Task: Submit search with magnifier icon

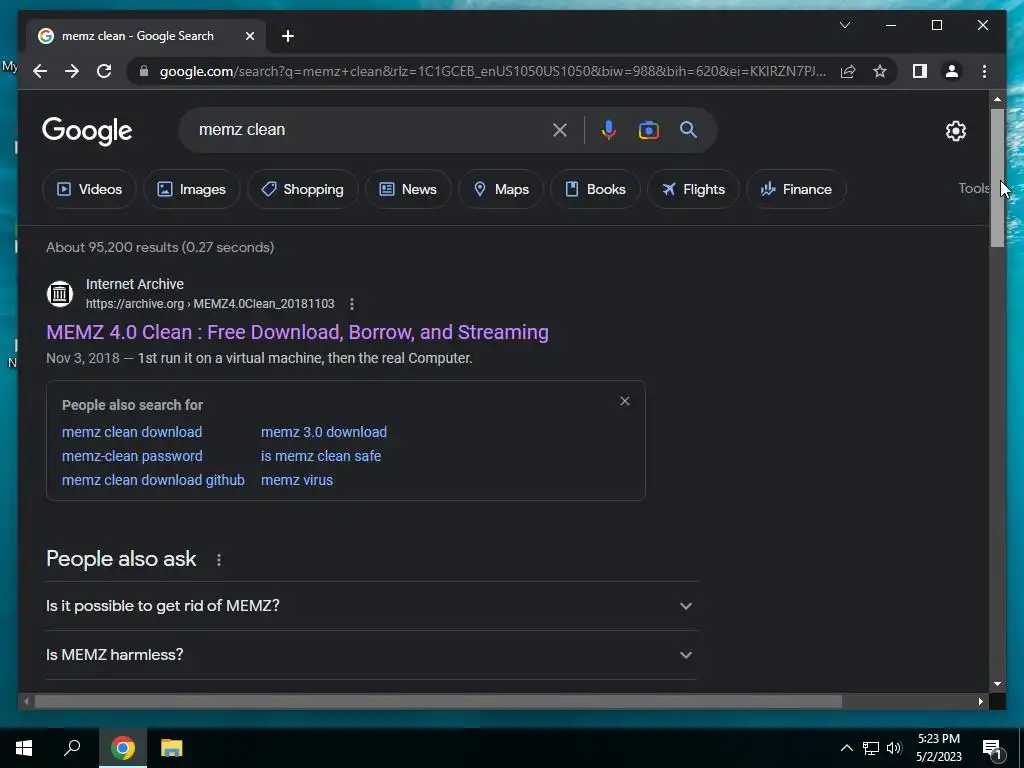Action: point(688,129)
